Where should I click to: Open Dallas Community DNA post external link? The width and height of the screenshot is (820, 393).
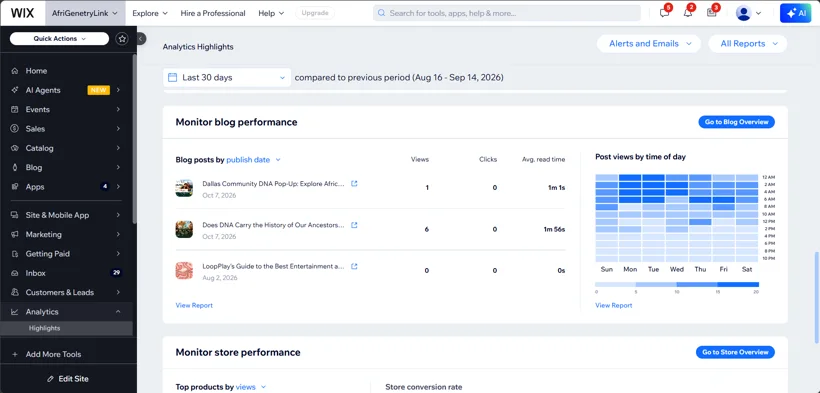pos(354,184)
